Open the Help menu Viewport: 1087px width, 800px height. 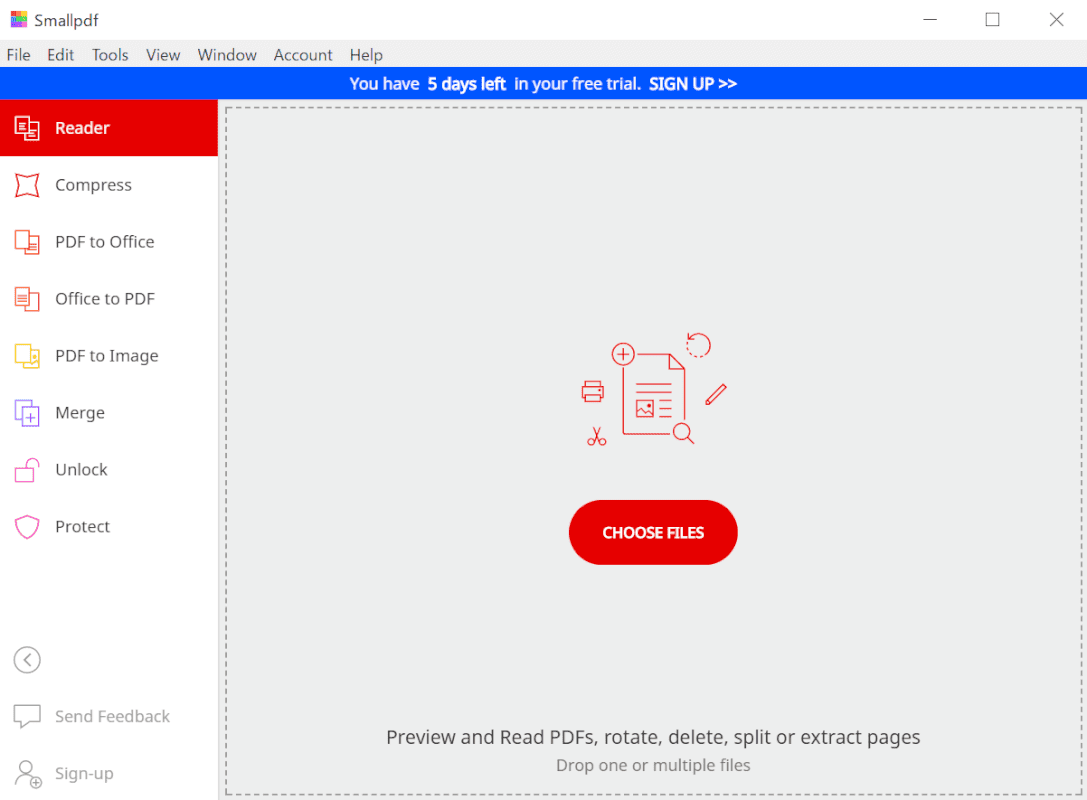click(x=366, y=55)
